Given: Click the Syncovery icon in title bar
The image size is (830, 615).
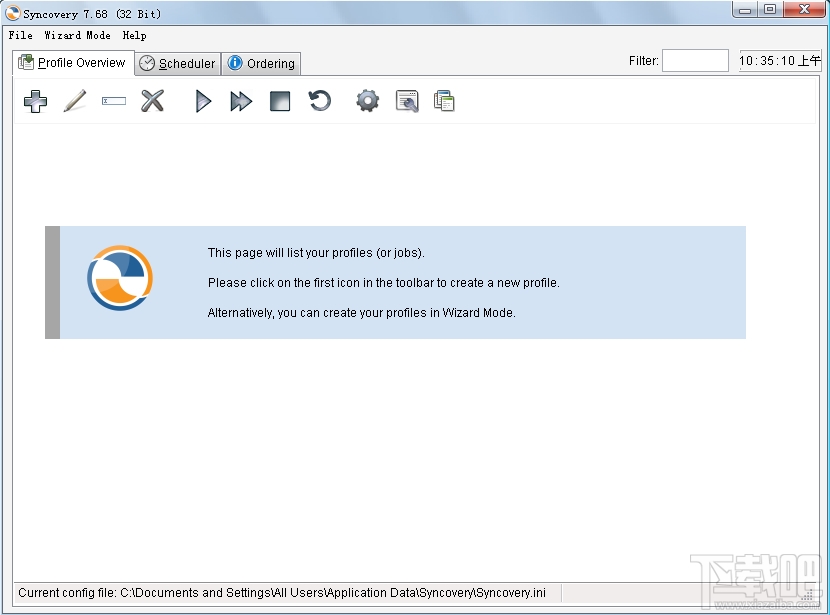Looking at the screenshot, I should pyautogui.click(x=13, y=13).
